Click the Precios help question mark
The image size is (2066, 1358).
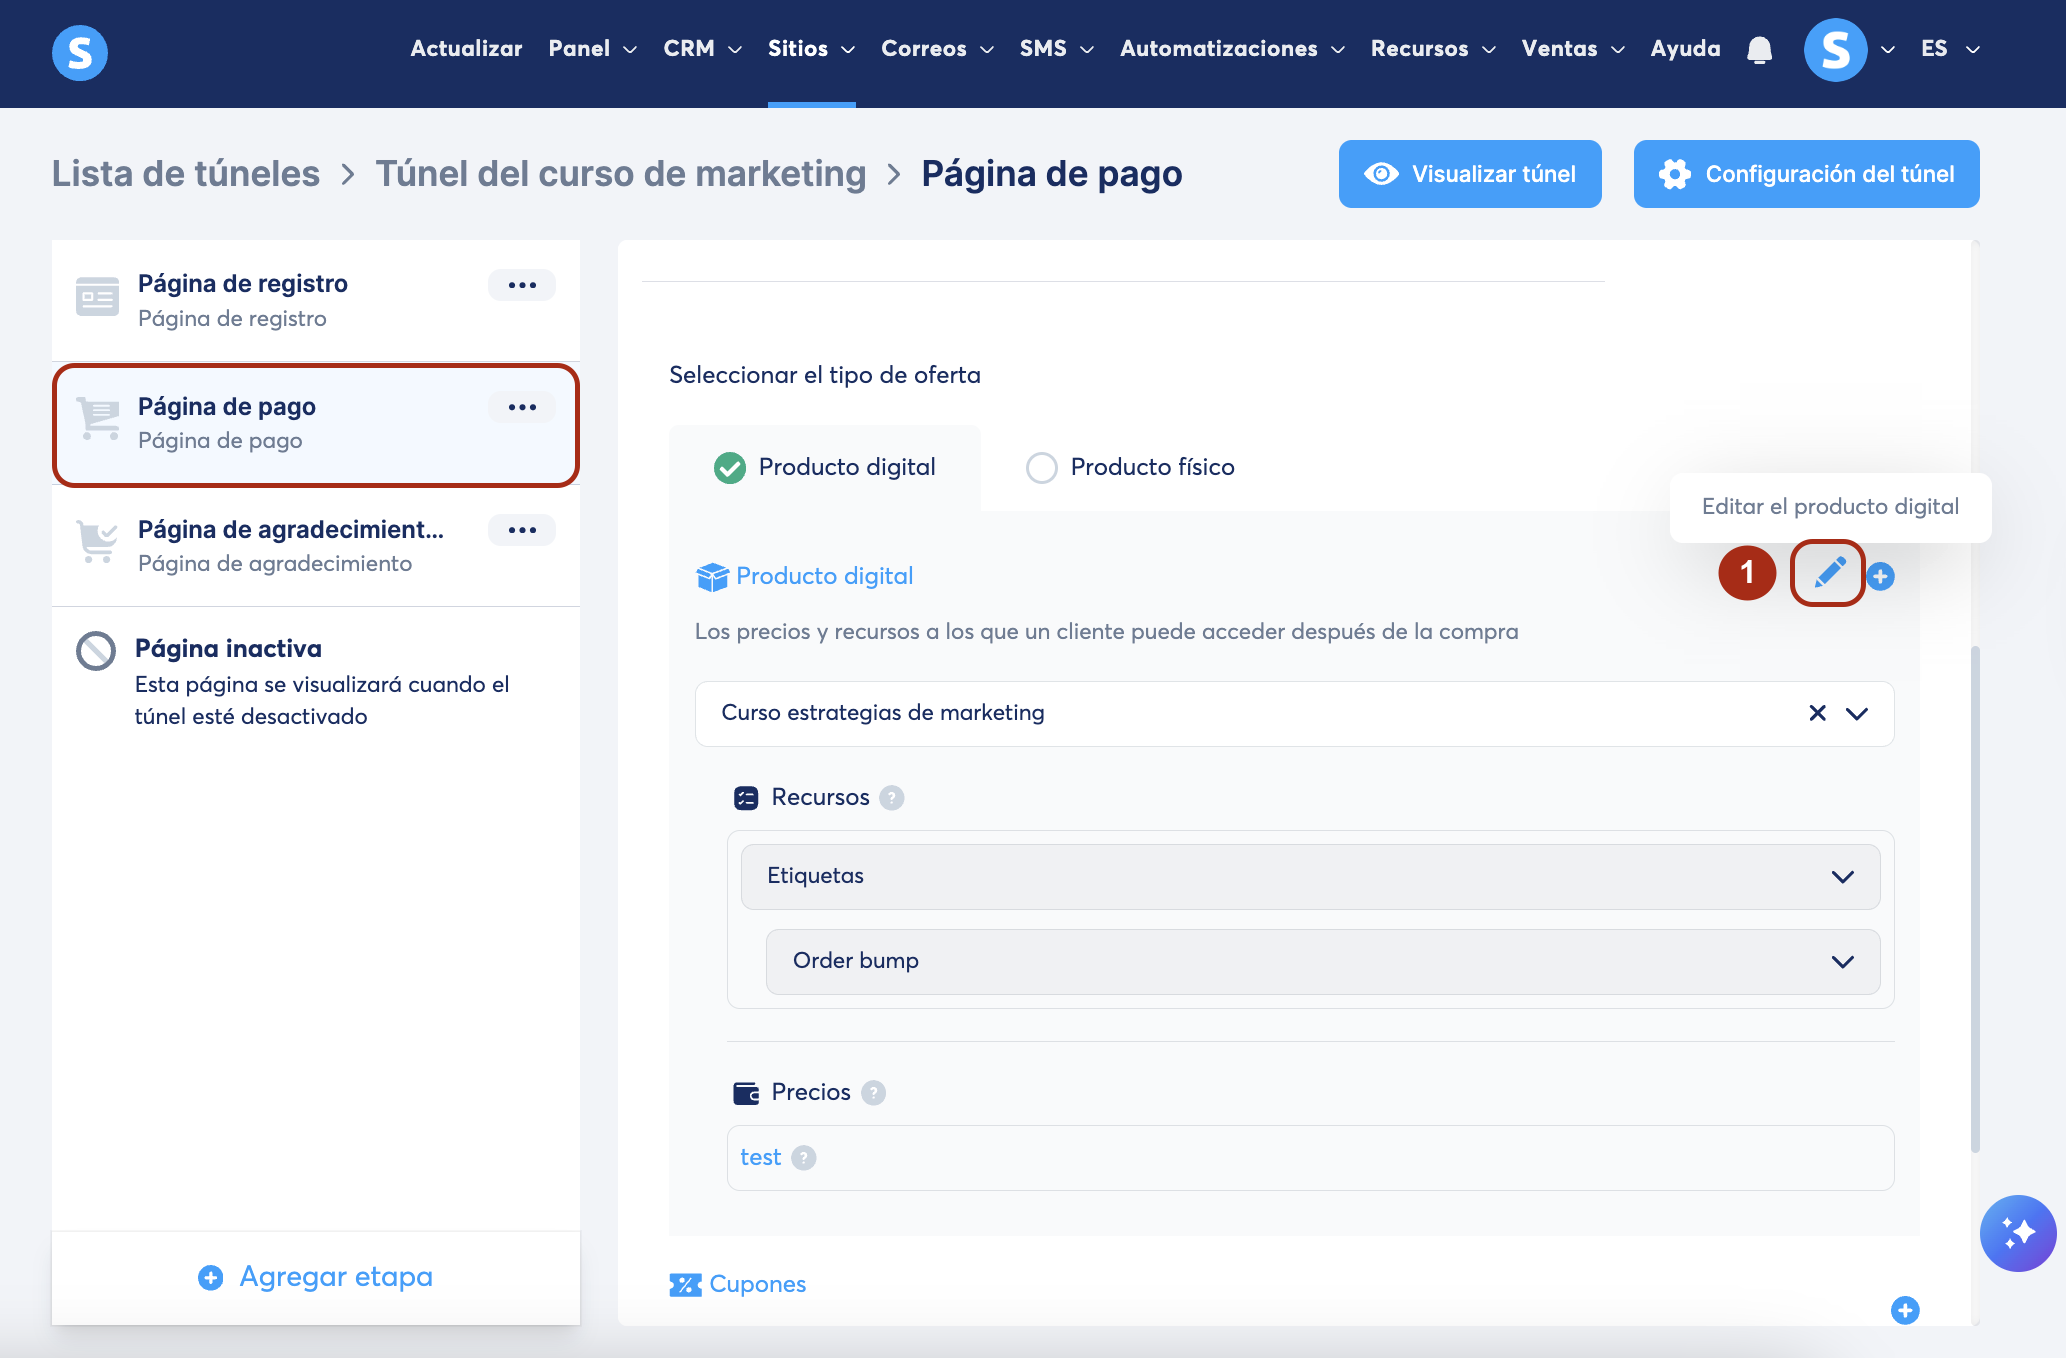pyautogui.click(x=873, y=1093)
